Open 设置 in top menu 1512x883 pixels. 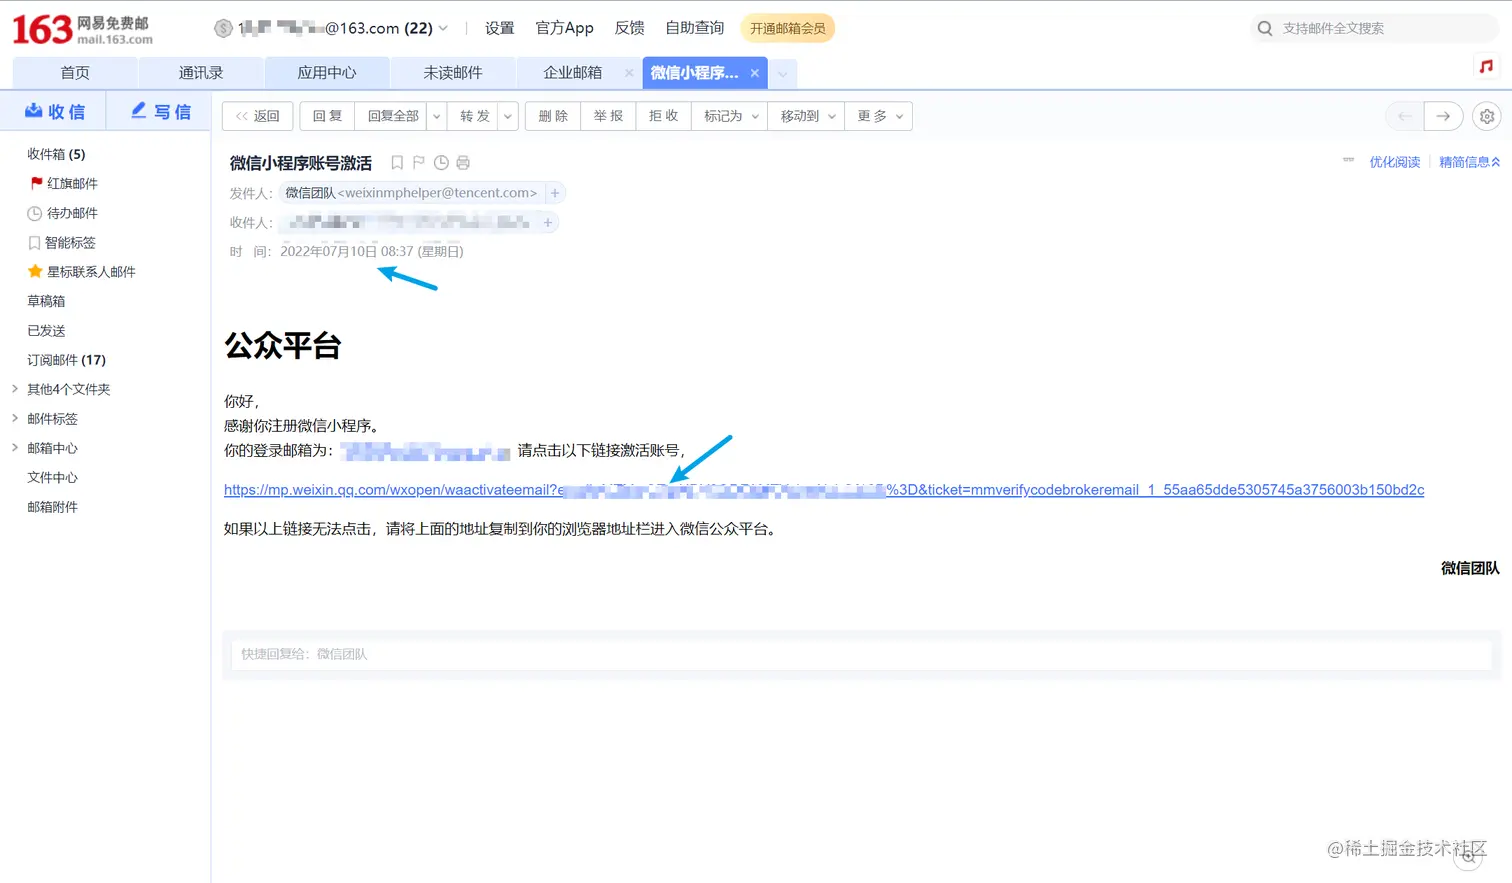(x=499, y=28)
